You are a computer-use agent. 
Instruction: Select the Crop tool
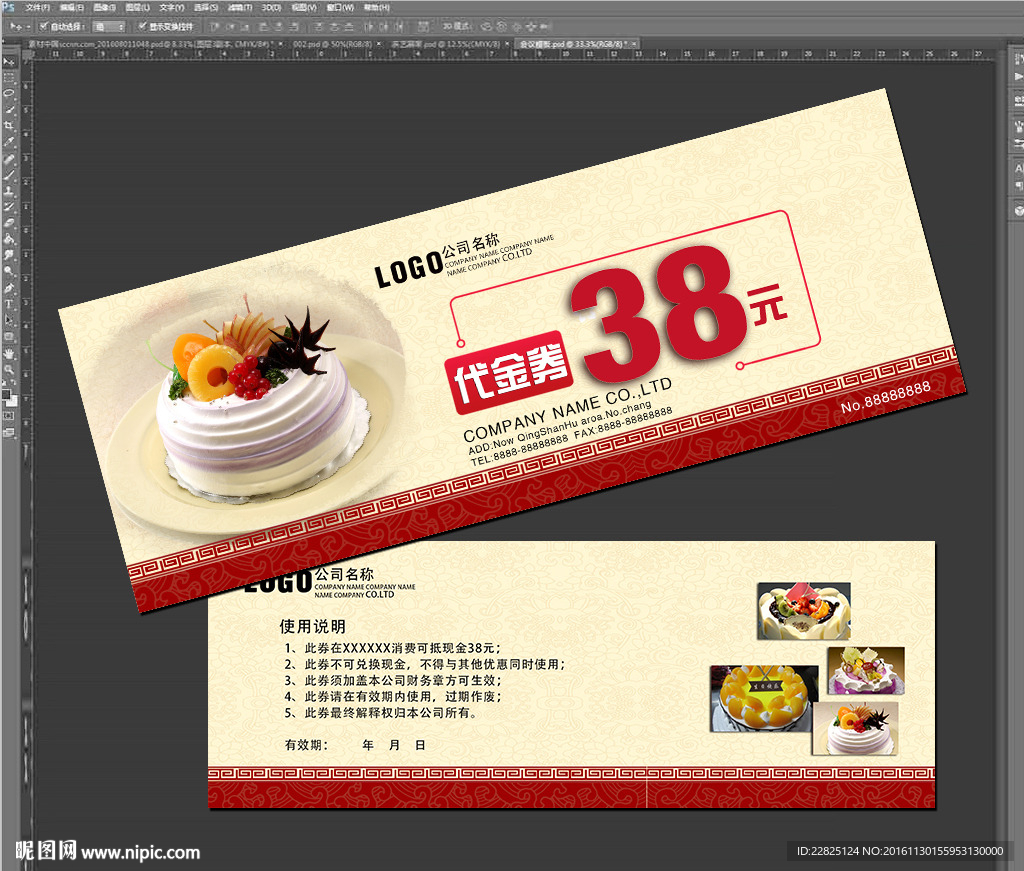click(x=9, y=124)
